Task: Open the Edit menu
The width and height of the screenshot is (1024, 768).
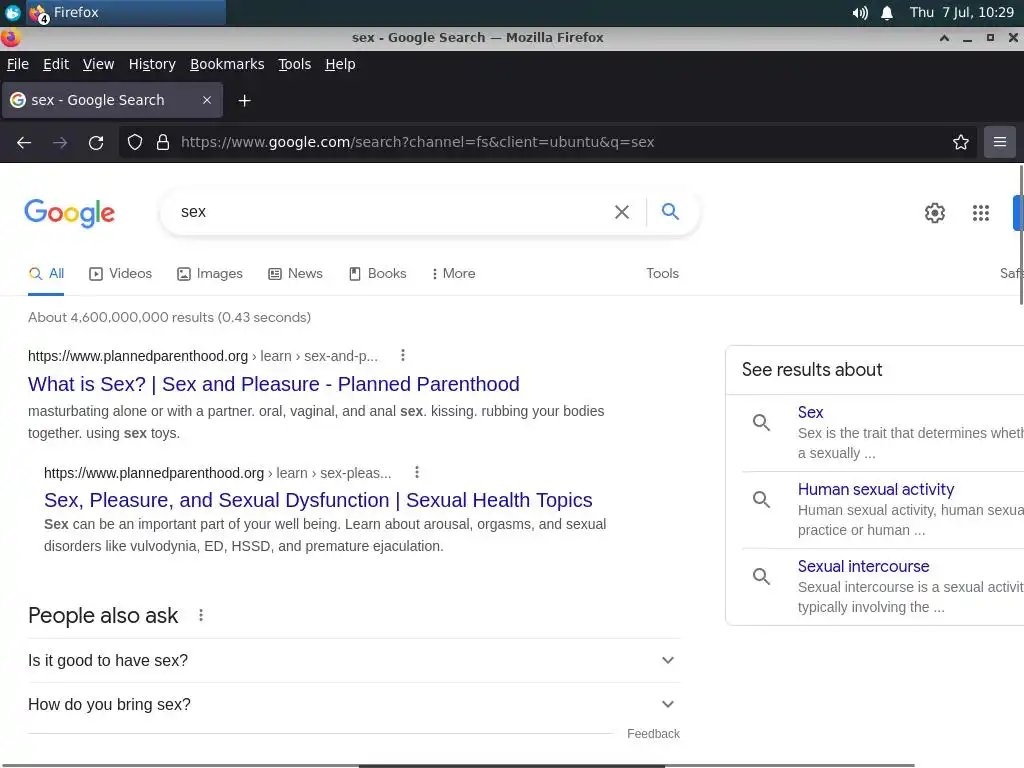Action: 56,64
